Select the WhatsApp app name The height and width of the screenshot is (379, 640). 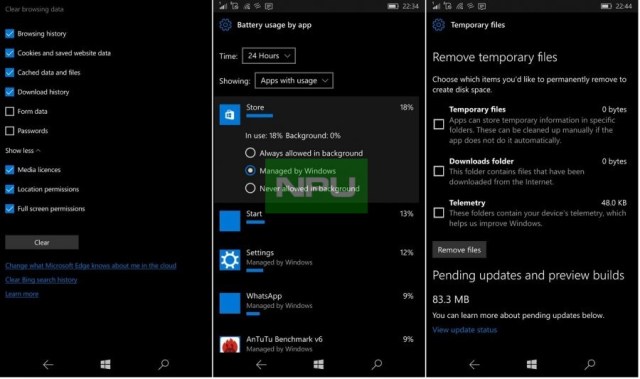pos(264,296)
